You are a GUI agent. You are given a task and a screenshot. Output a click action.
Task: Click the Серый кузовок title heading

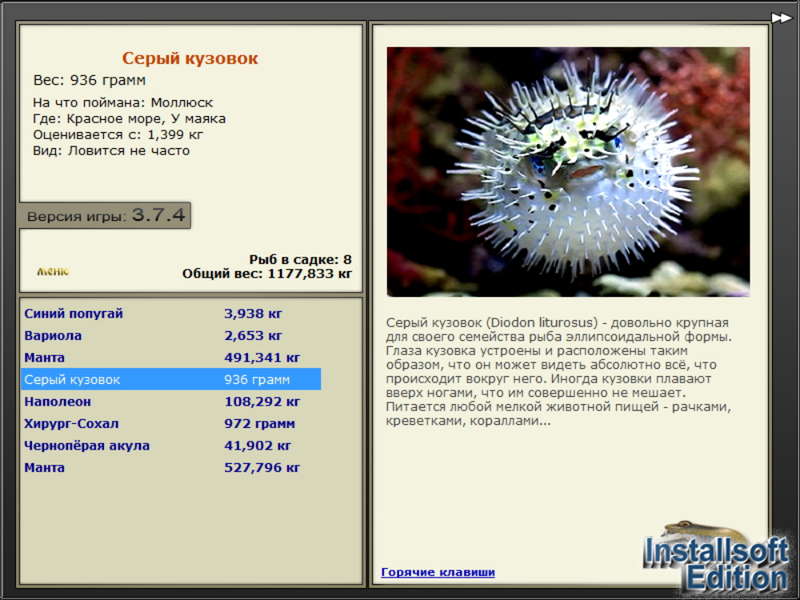coord(190,58)
